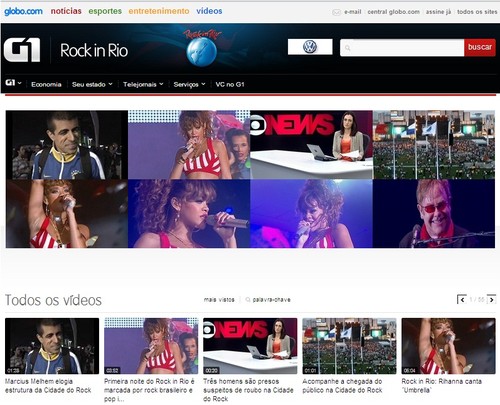
Task: Open the large tile of the man in a Brazil jacket
Action: (67, 145)
